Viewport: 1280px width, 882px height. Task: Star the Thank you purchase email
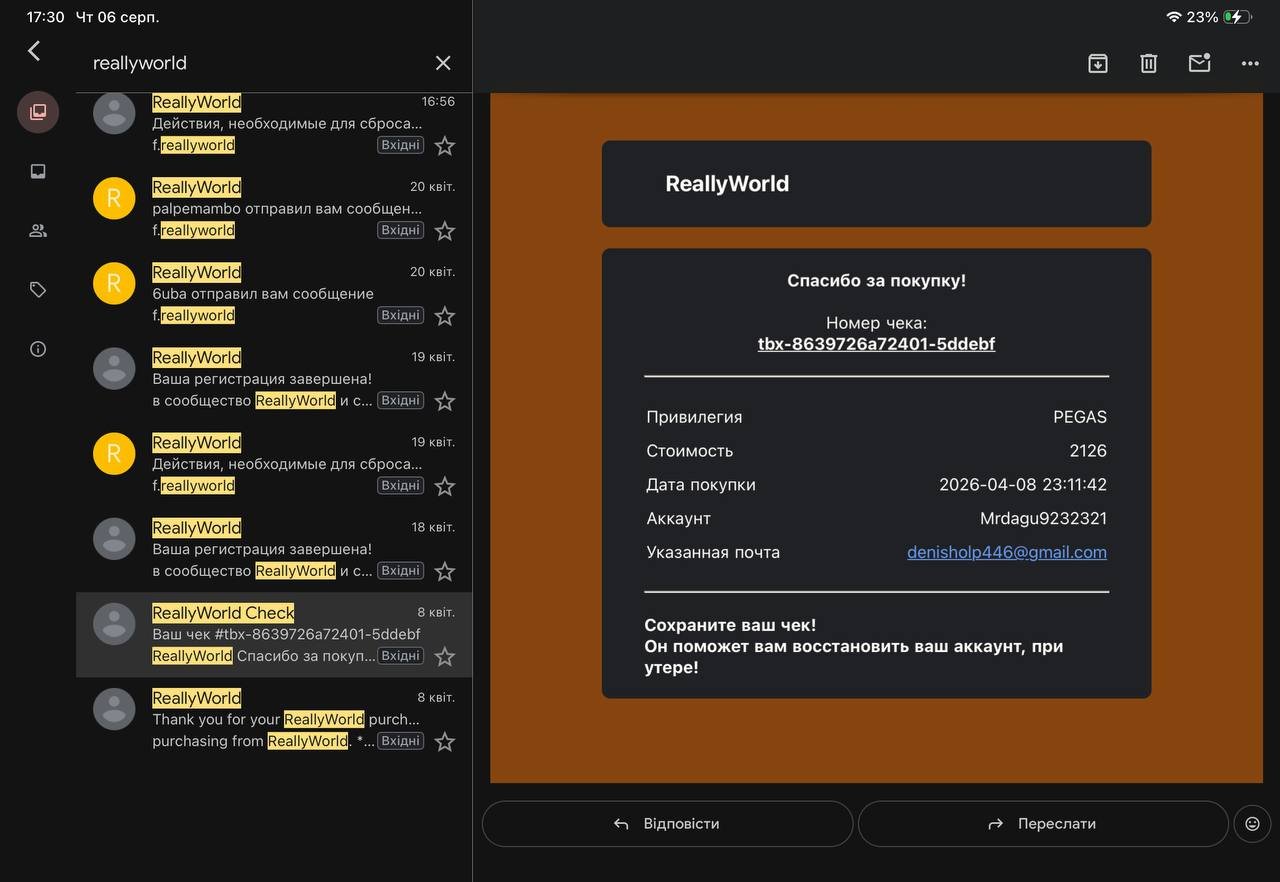pyautogui.click(x=445, y=742)
